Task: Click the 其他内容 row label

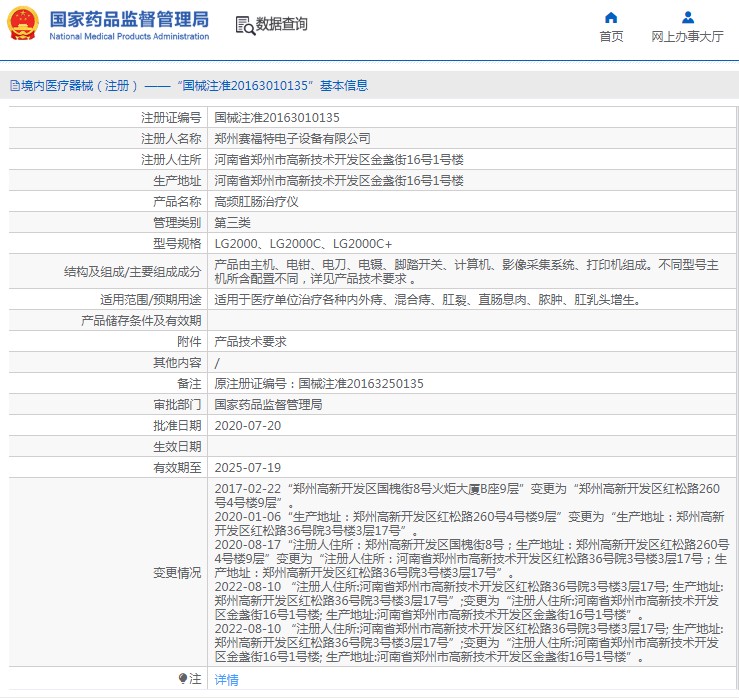Action: [177, 362]
